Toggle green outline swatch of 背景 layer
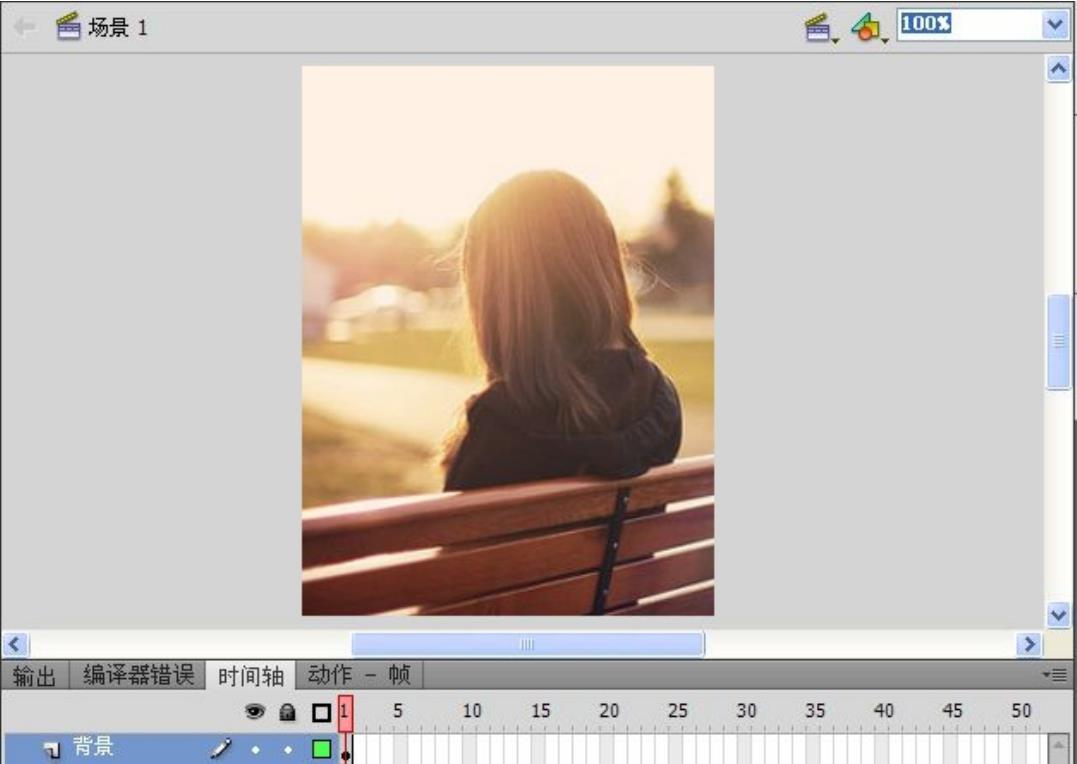This screenshot has height=764, width=1077. pyautogui.click(x=321, y=747)
